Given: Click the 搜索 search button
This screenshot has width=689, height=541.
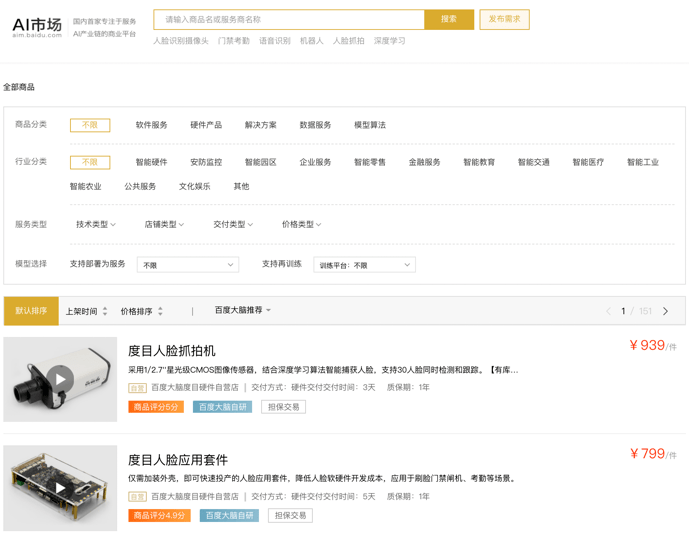Looking at the screenshot, I should (449, 19).
